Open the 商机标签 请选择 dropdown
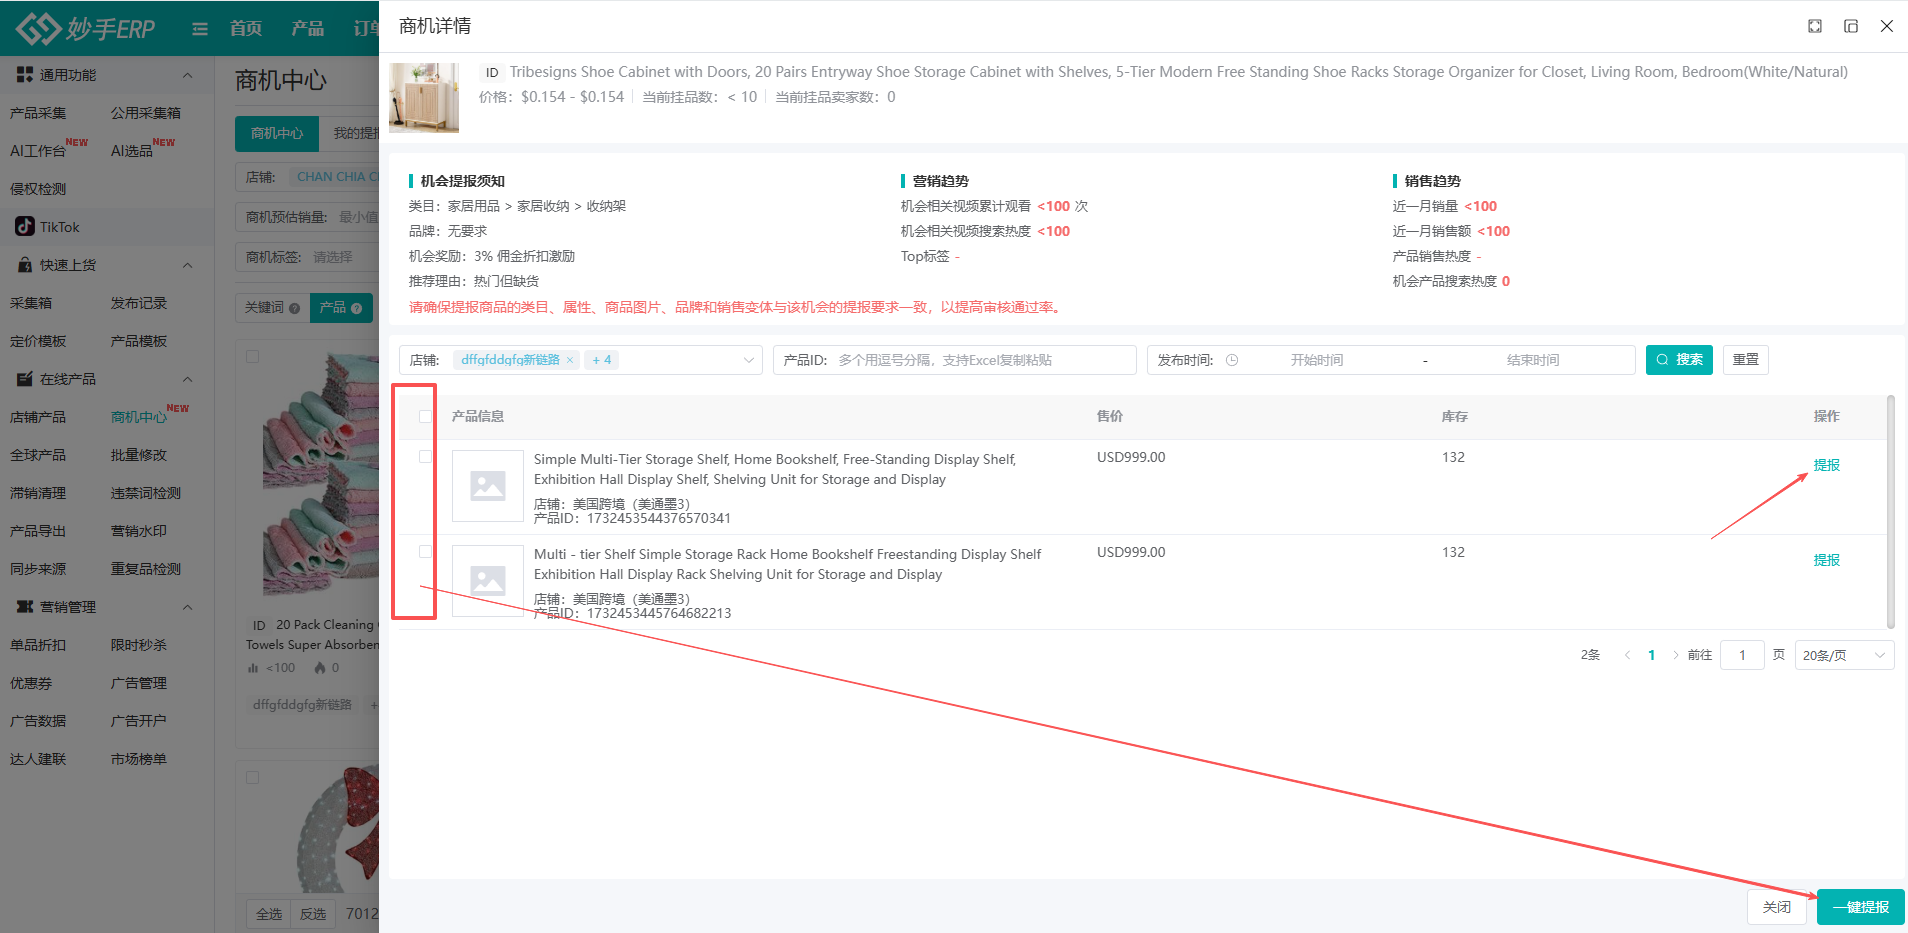This screenshot has height=933, width=1908. (308, 257)
